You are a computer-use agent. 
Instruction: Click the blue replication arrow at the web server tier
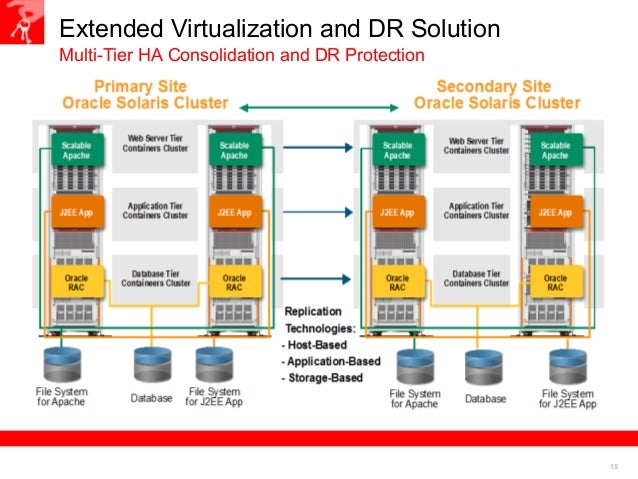coord(318,147)
